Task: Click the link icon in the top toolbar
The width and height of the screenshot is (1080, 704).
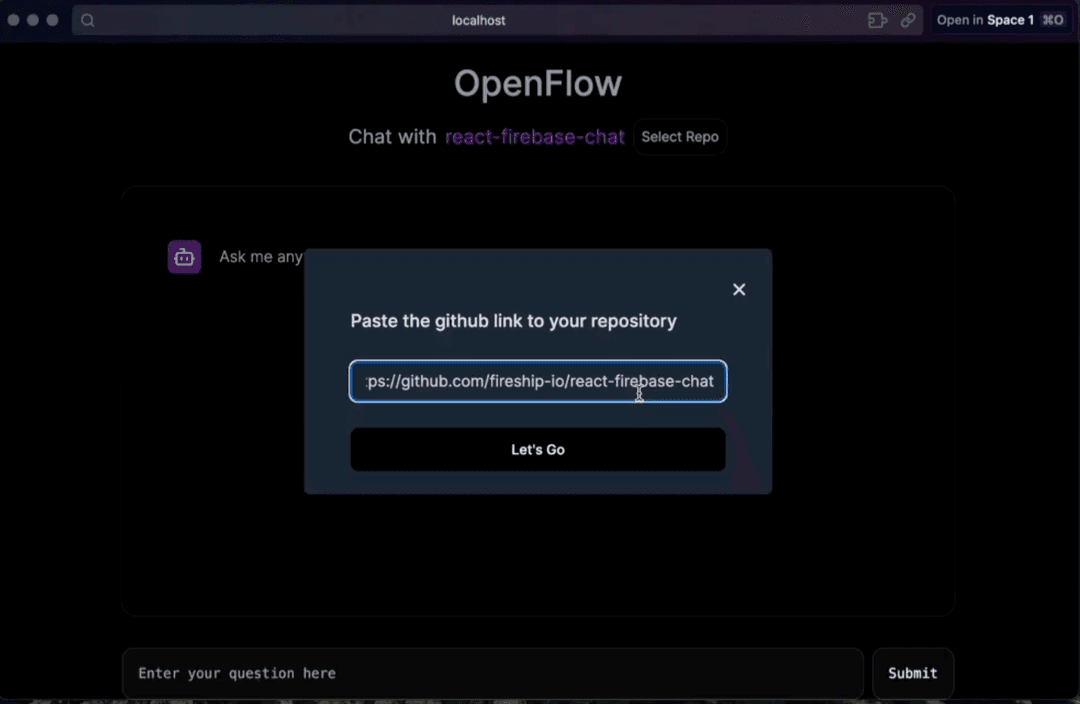Action: pyautogui.click(x=908, y=20)
